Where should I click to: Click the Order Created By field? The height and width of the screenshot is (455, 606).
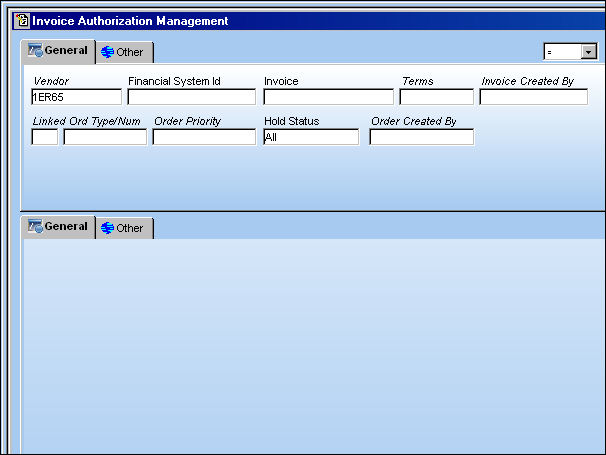(422, 137)
